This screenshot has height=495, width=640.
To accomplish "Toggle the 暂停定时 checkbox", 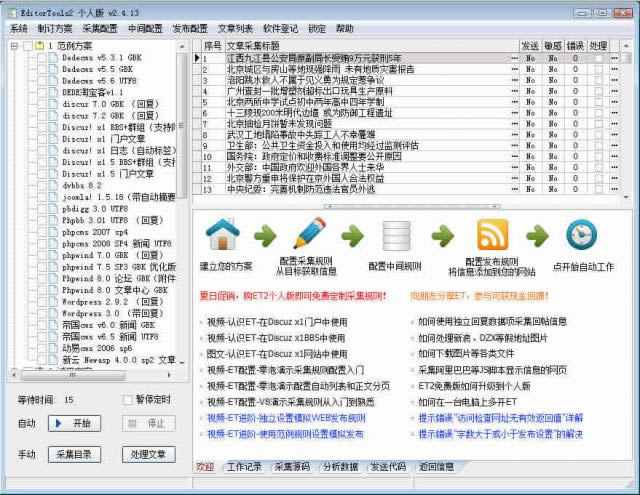I will click(127, 400).
